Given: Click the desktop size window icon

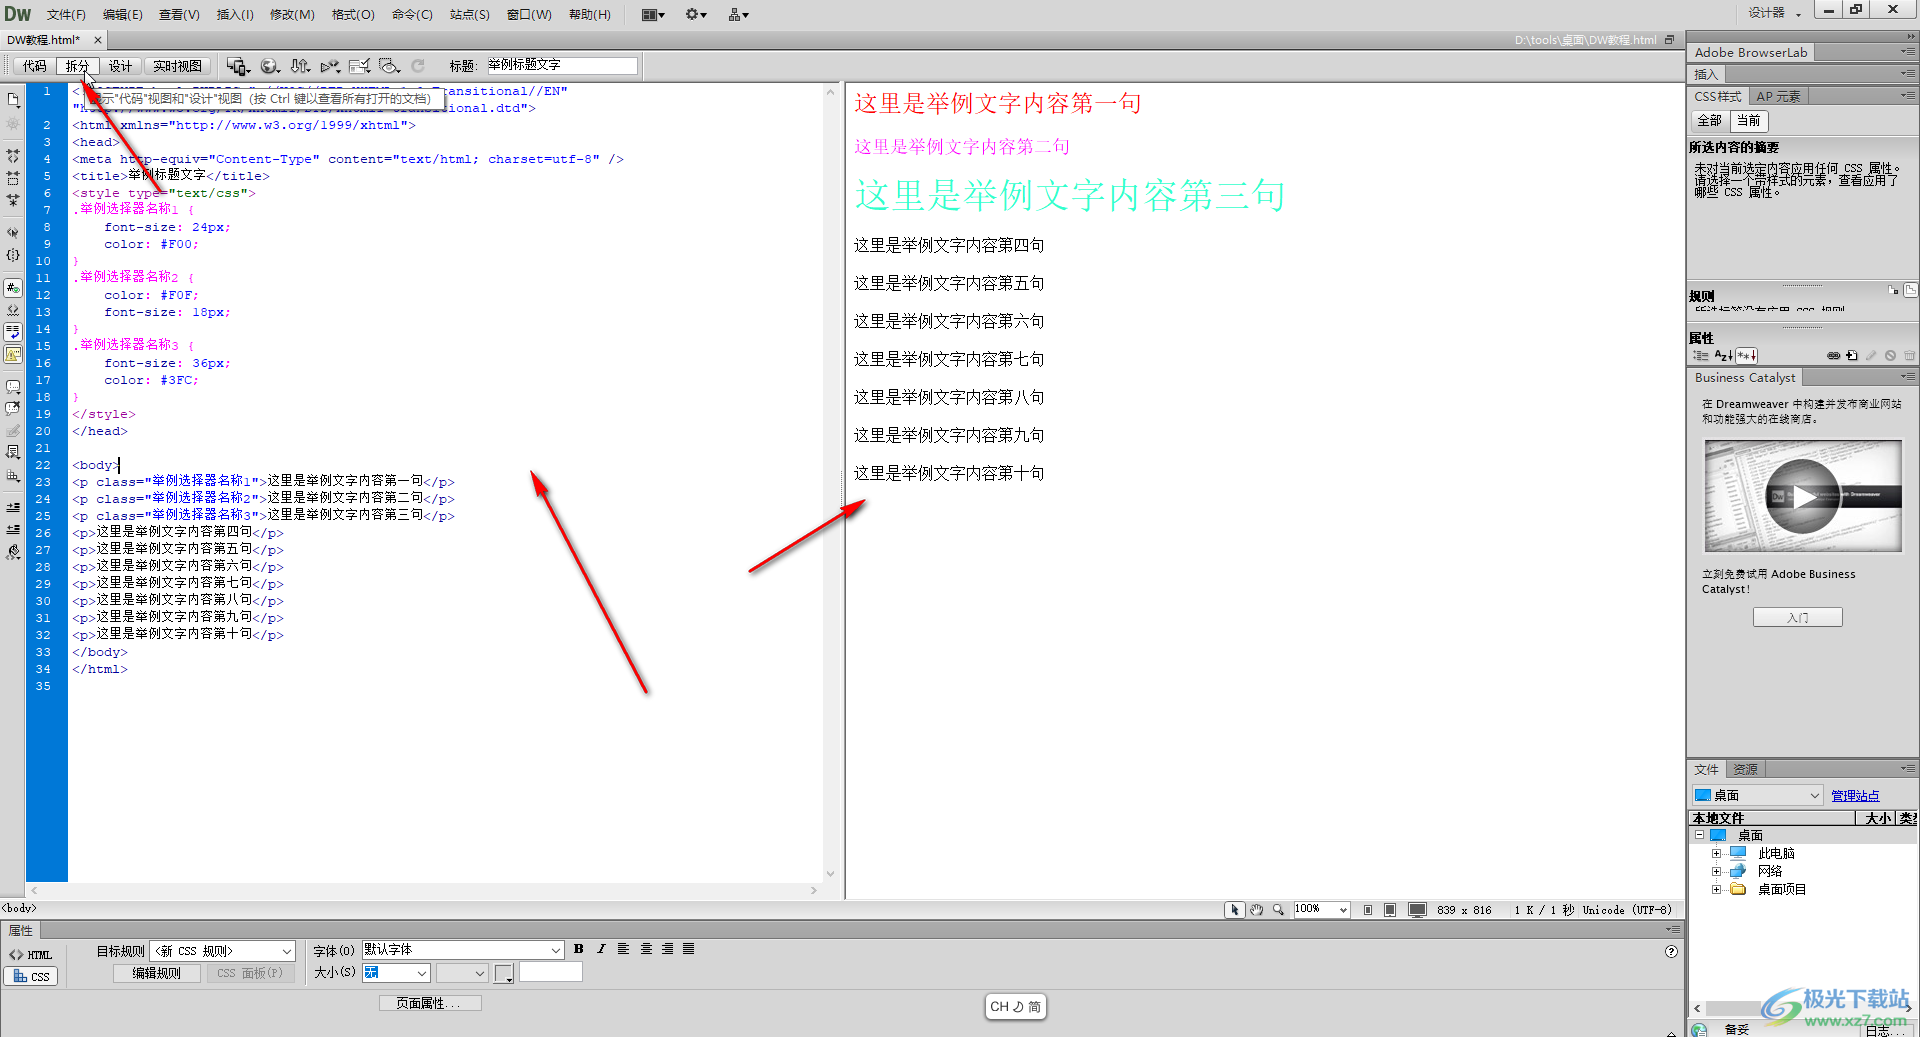Looking at the screenshot, I should tap(1417, 910).
